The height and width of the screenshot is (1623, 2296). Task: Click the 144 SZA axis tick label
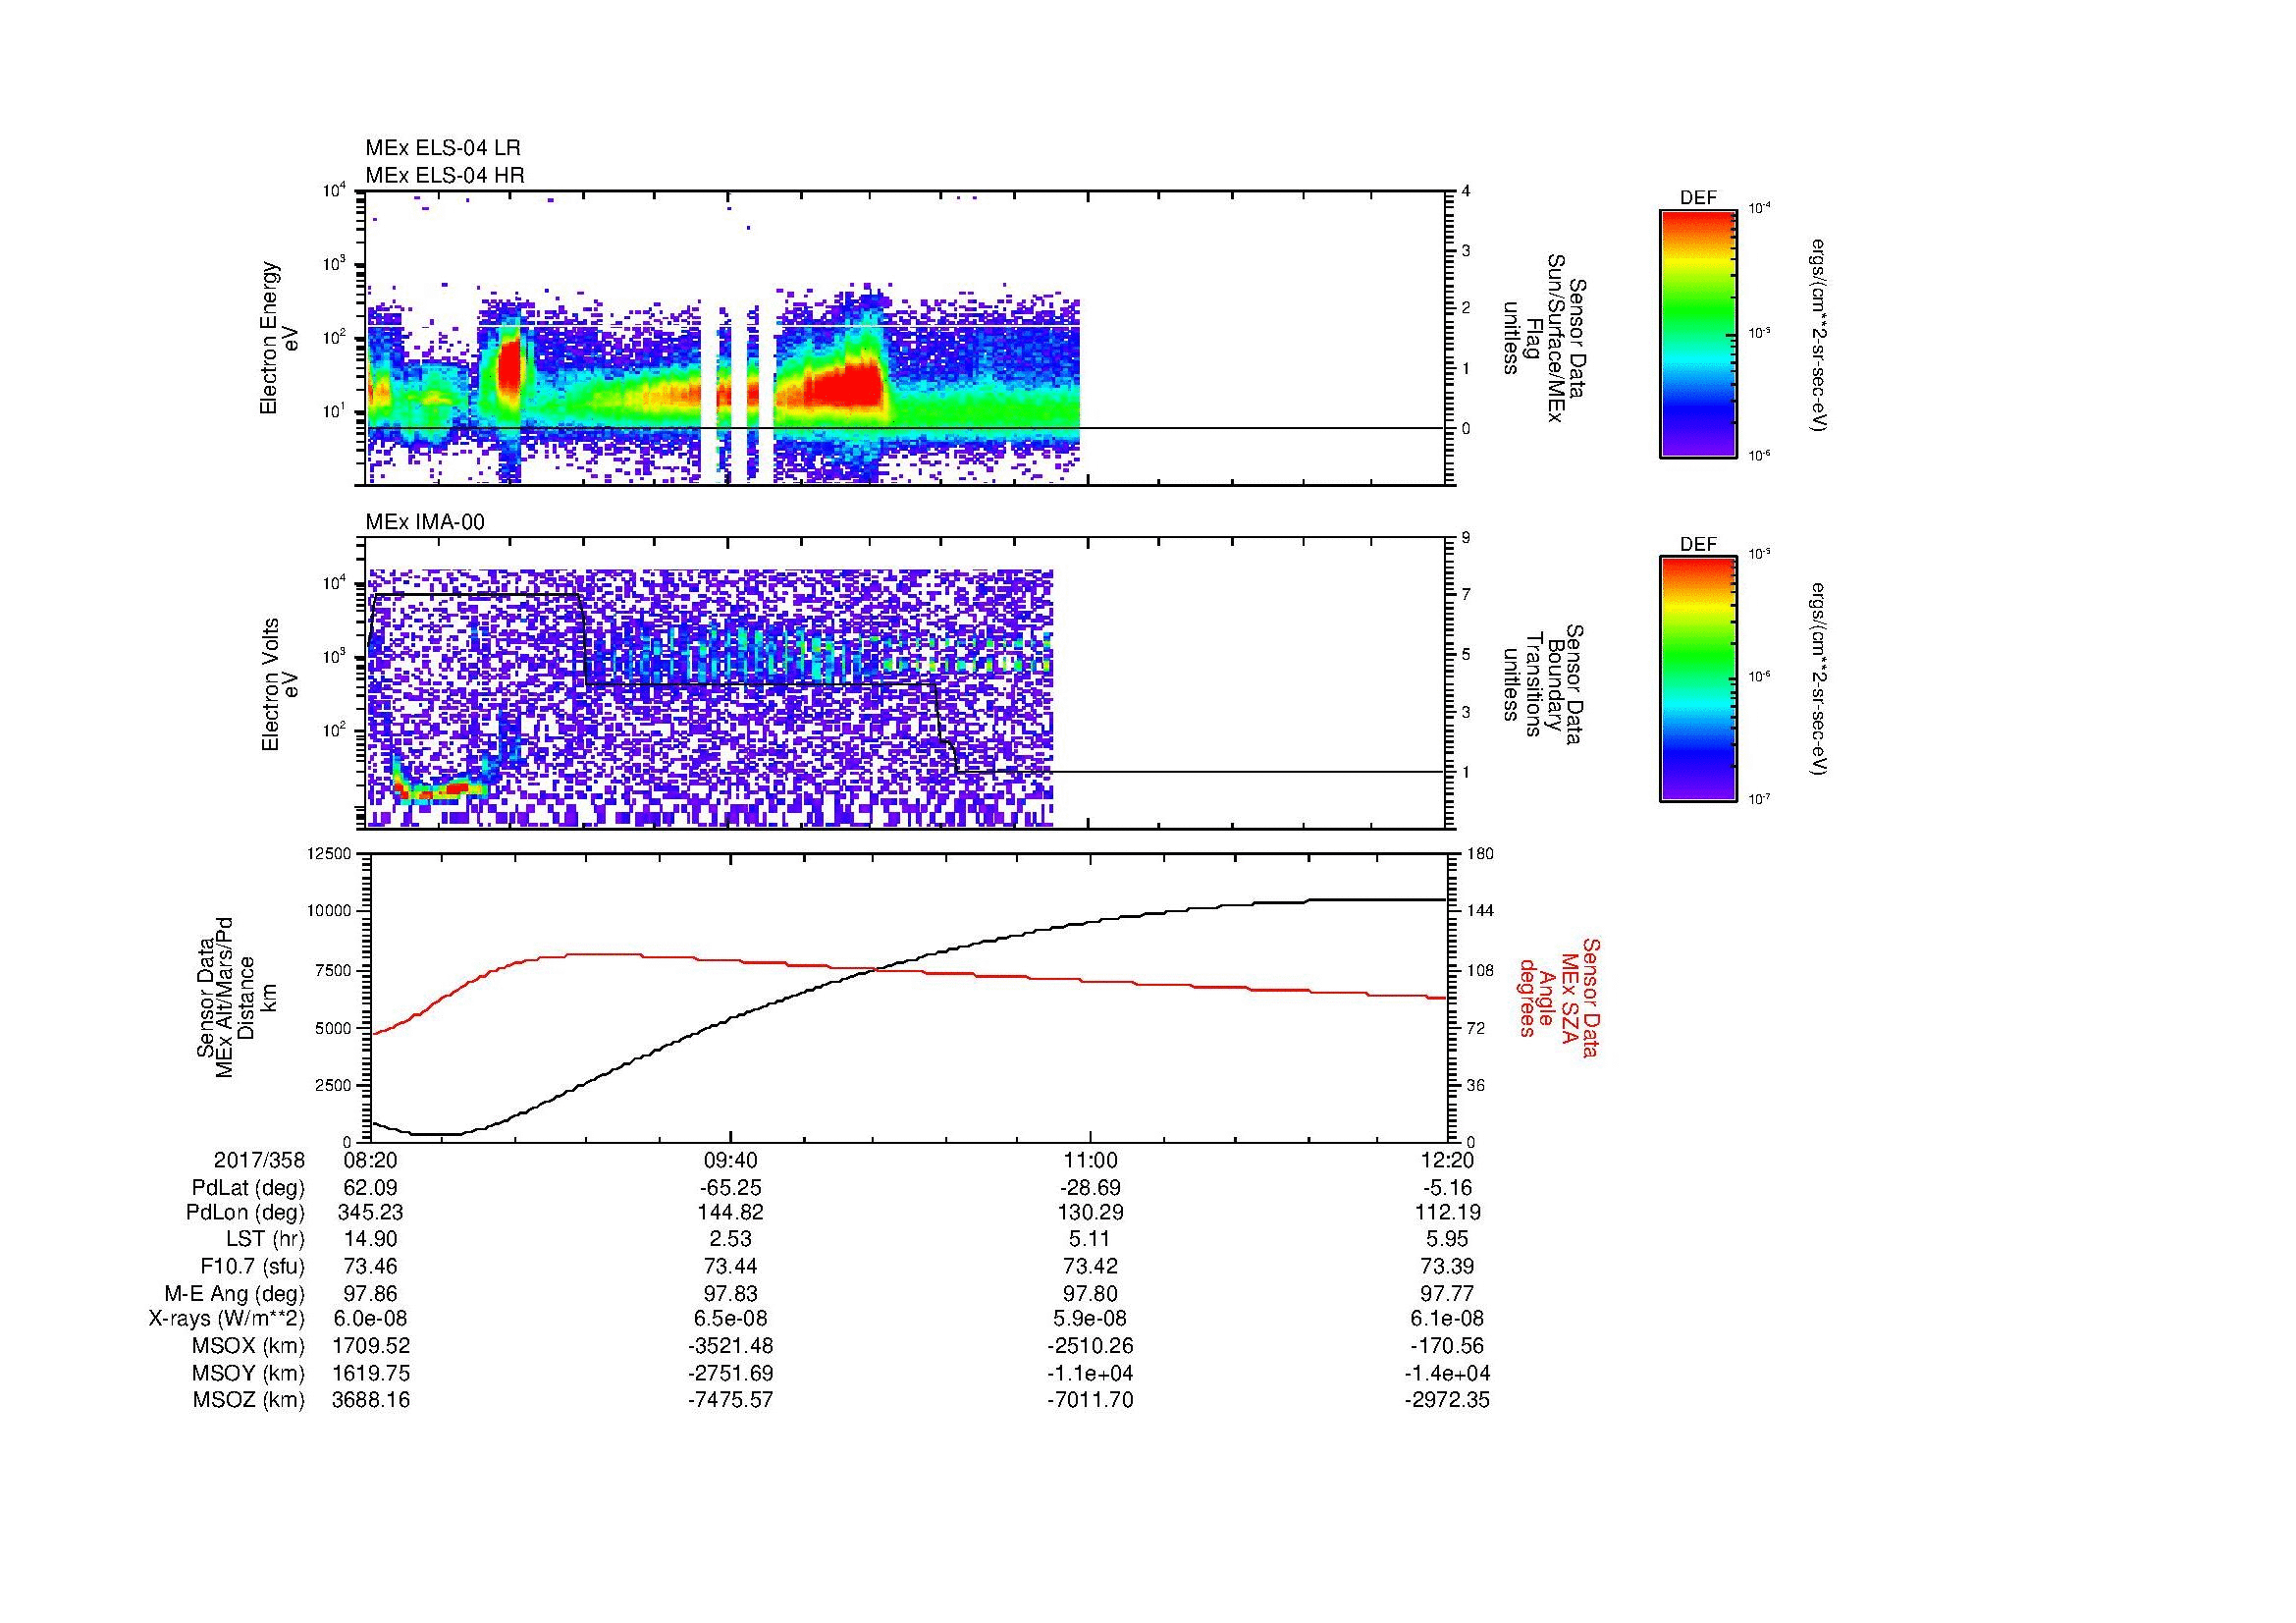pyautogui.click(x=1480, y=911)
